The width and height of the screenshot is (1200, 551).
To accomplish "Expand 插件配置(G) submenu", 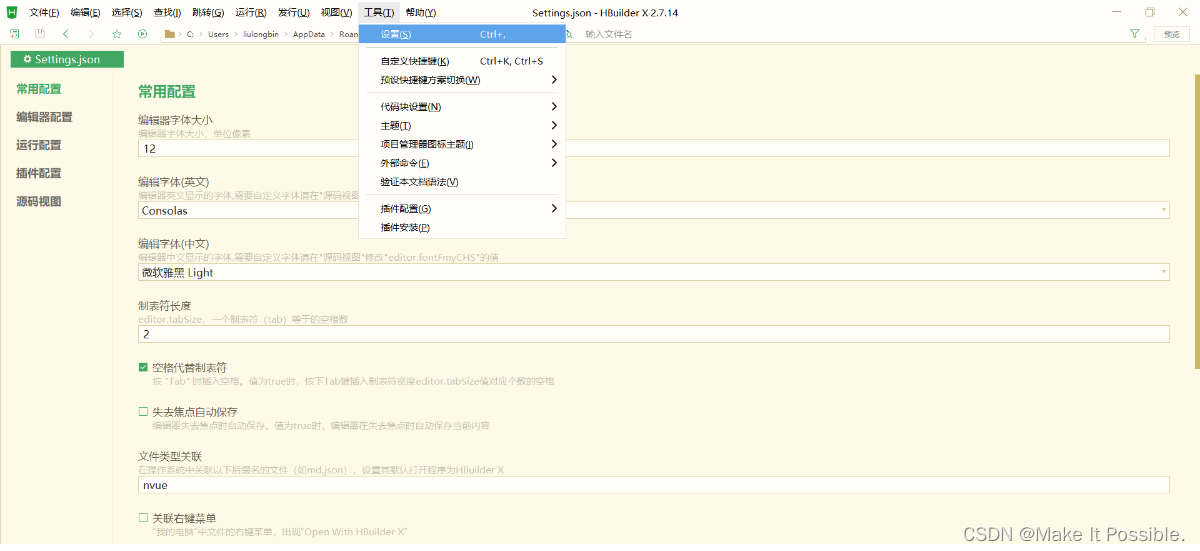I will (x=462, y=209).
